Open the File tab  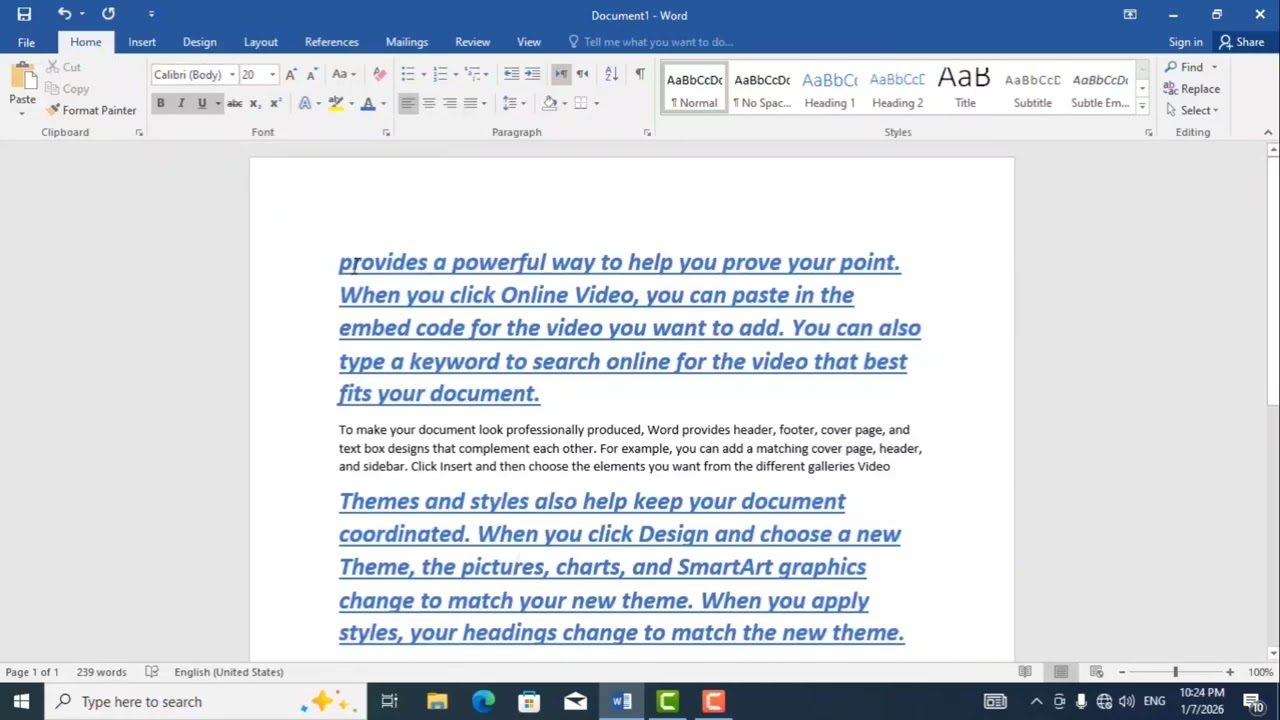[26, 42]
